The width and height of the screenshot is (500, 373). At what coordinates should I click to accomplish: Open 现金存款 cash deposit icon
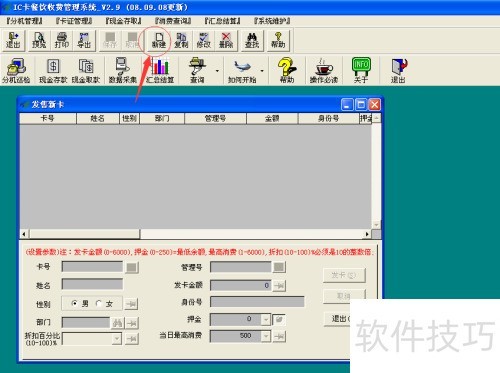53,70
